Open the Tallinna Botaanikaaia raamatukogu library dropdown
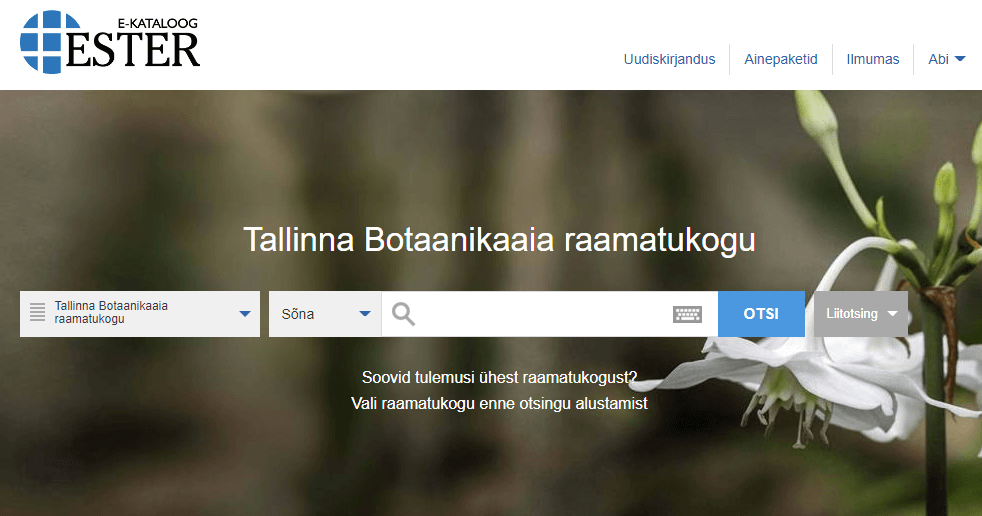This screenshot has width=982, height=516. tap(140, 314)
